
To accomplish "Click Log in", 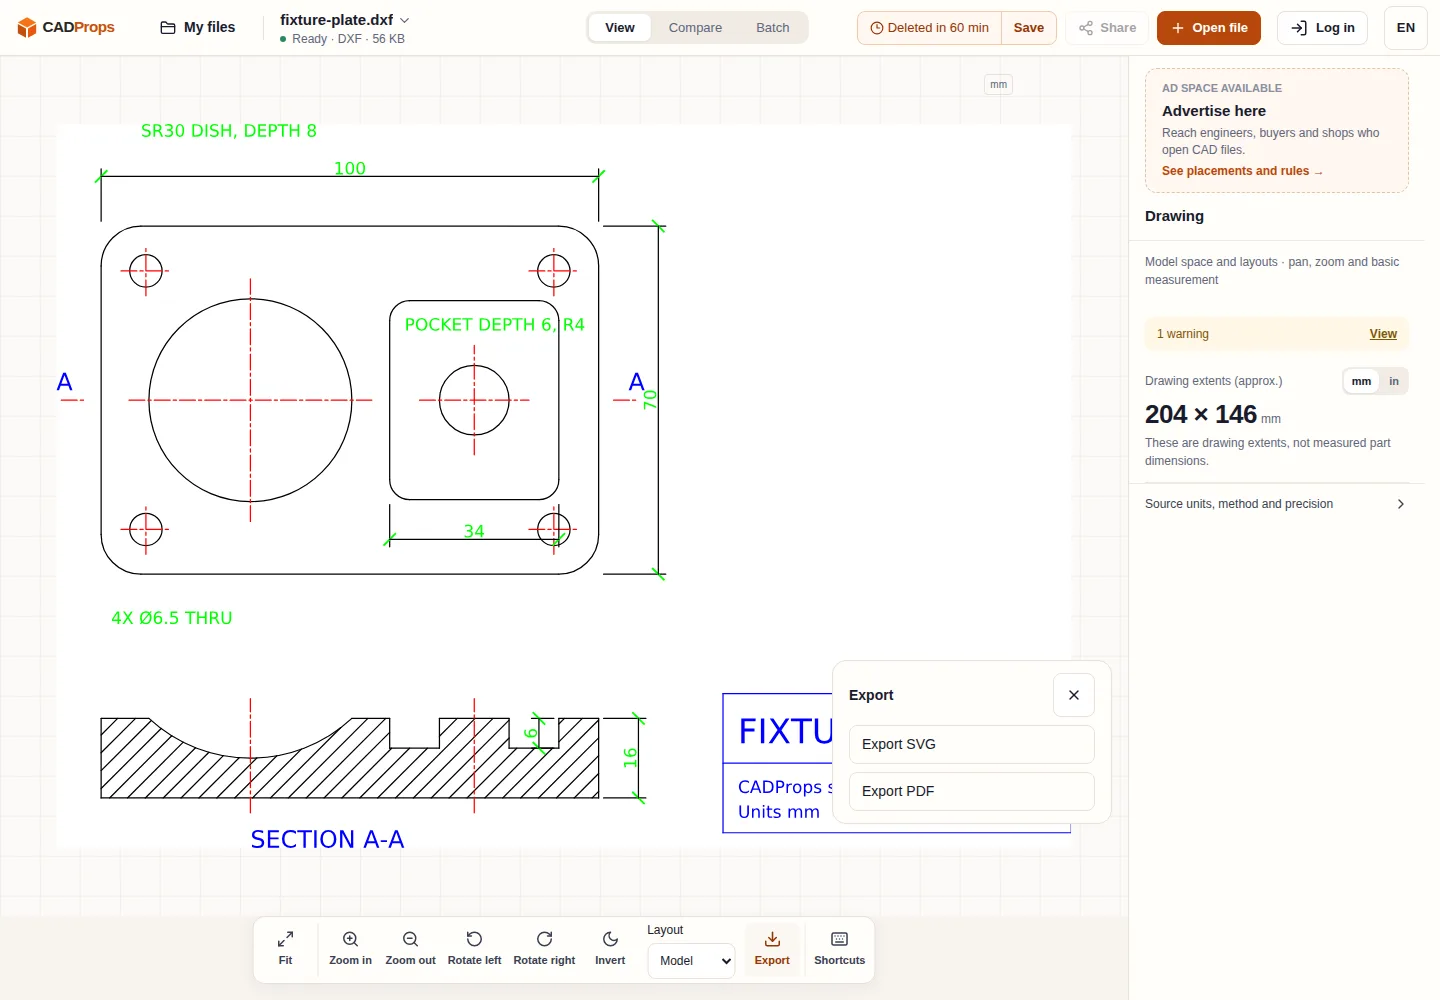I will click(1322, 27).
